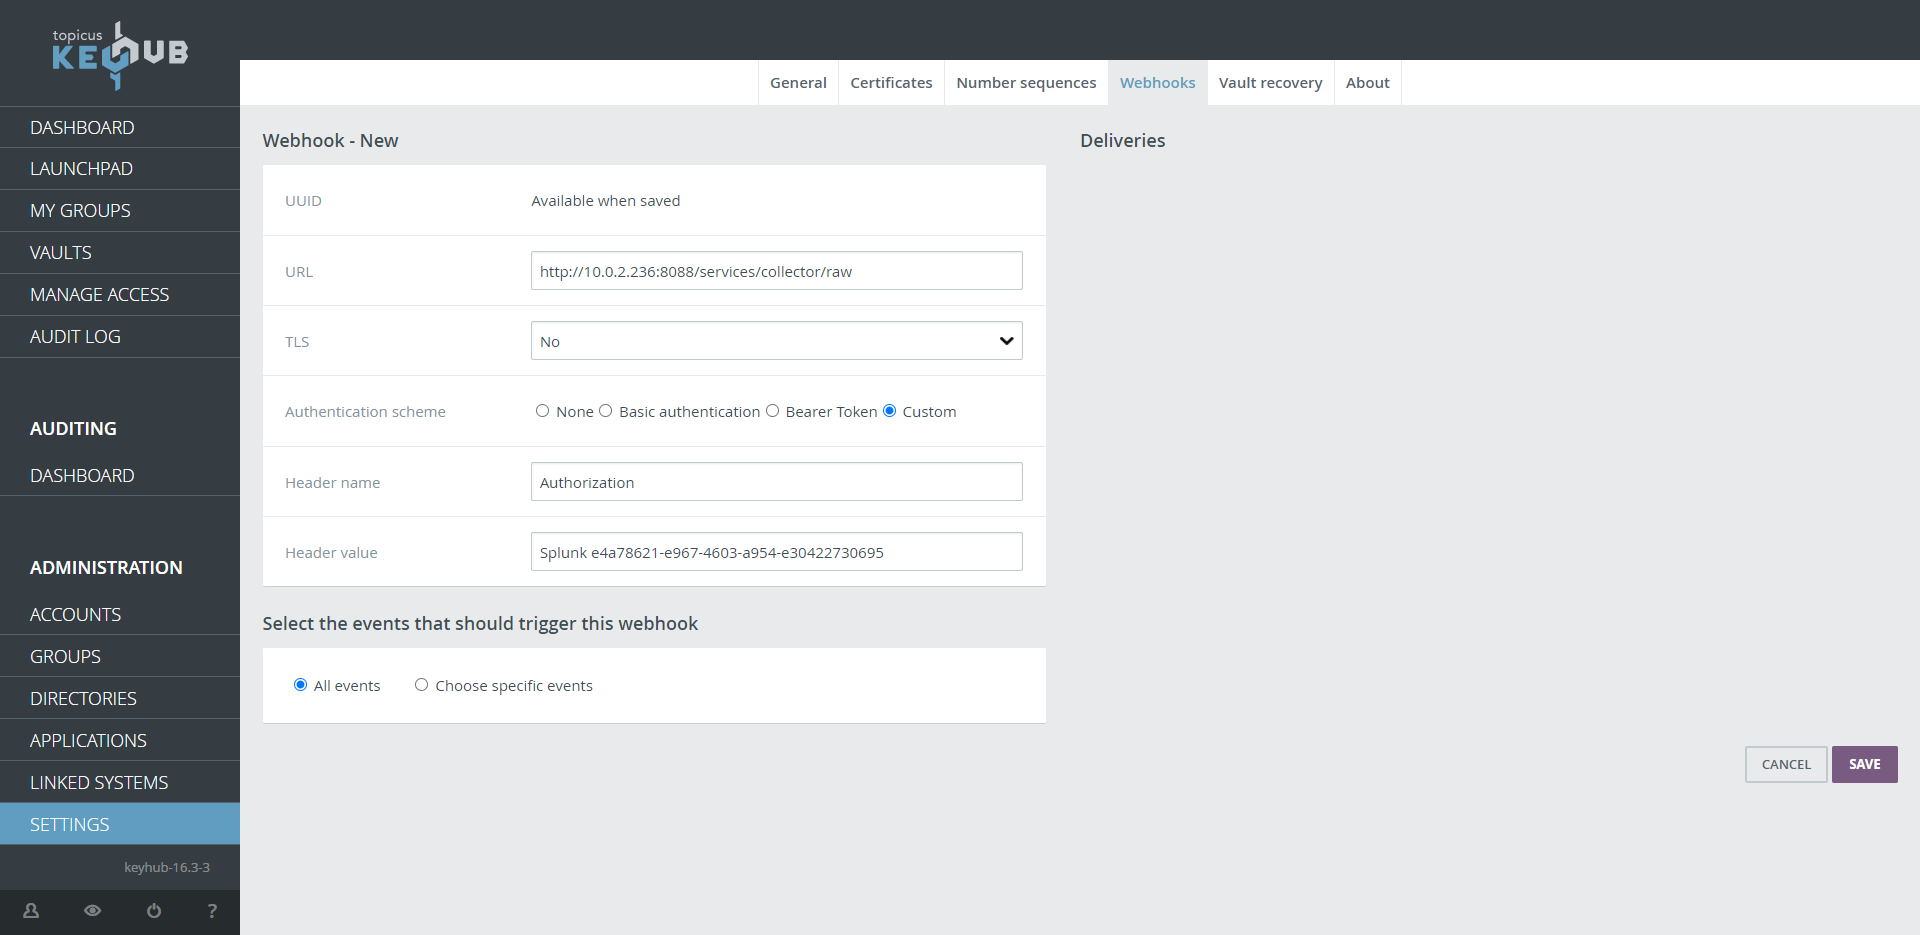The height and width of the screenshot is (935, 1920).
Task: Click the Header value input field
Action: 776,552
